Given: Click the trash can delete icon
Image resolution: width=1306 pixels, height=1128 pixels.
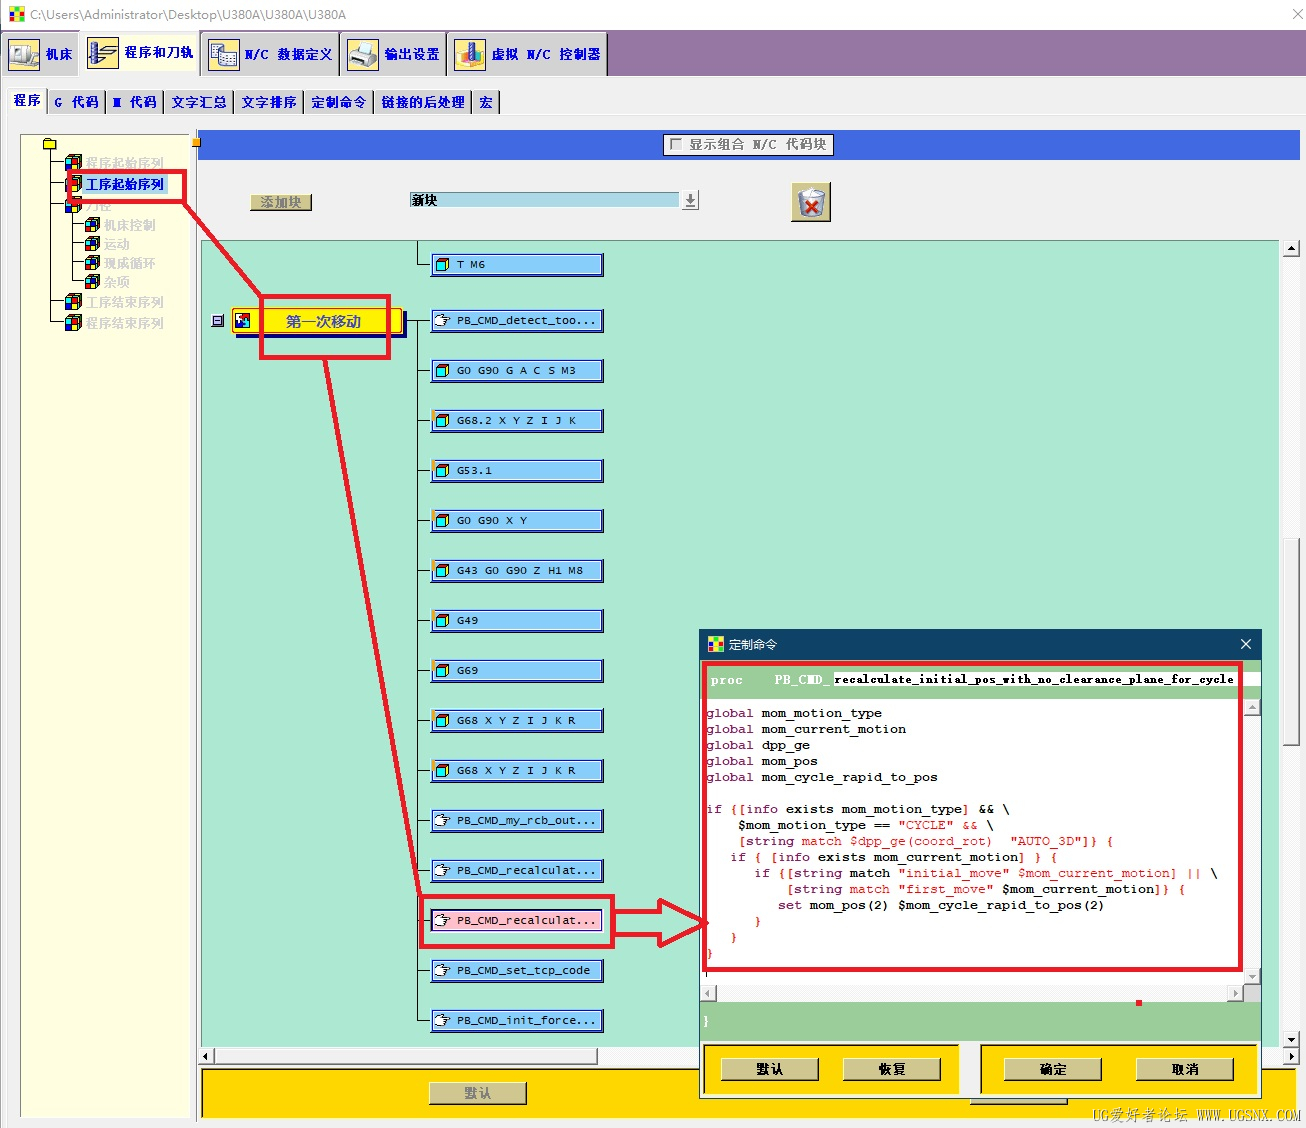Looking at the screenshot, I should tap(811, 202).
